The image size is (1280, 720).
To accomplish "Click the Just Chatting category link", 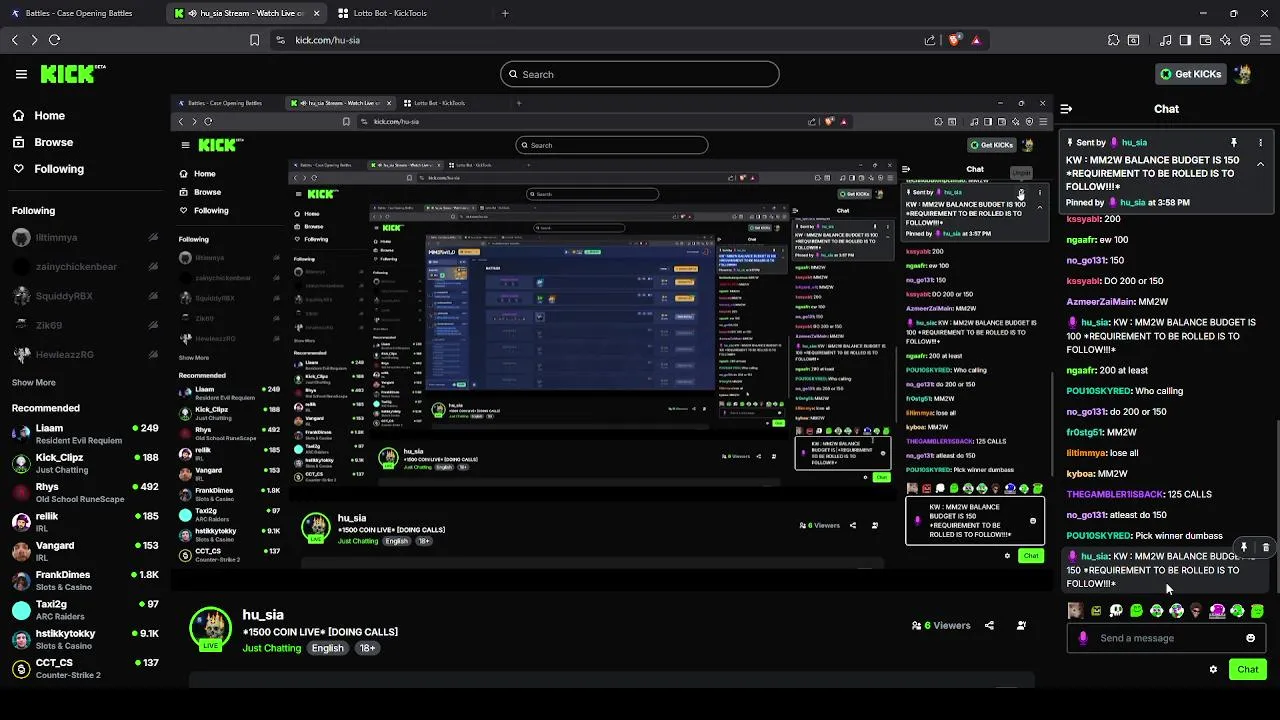I will pyautogui.click(x=271, y=648).
